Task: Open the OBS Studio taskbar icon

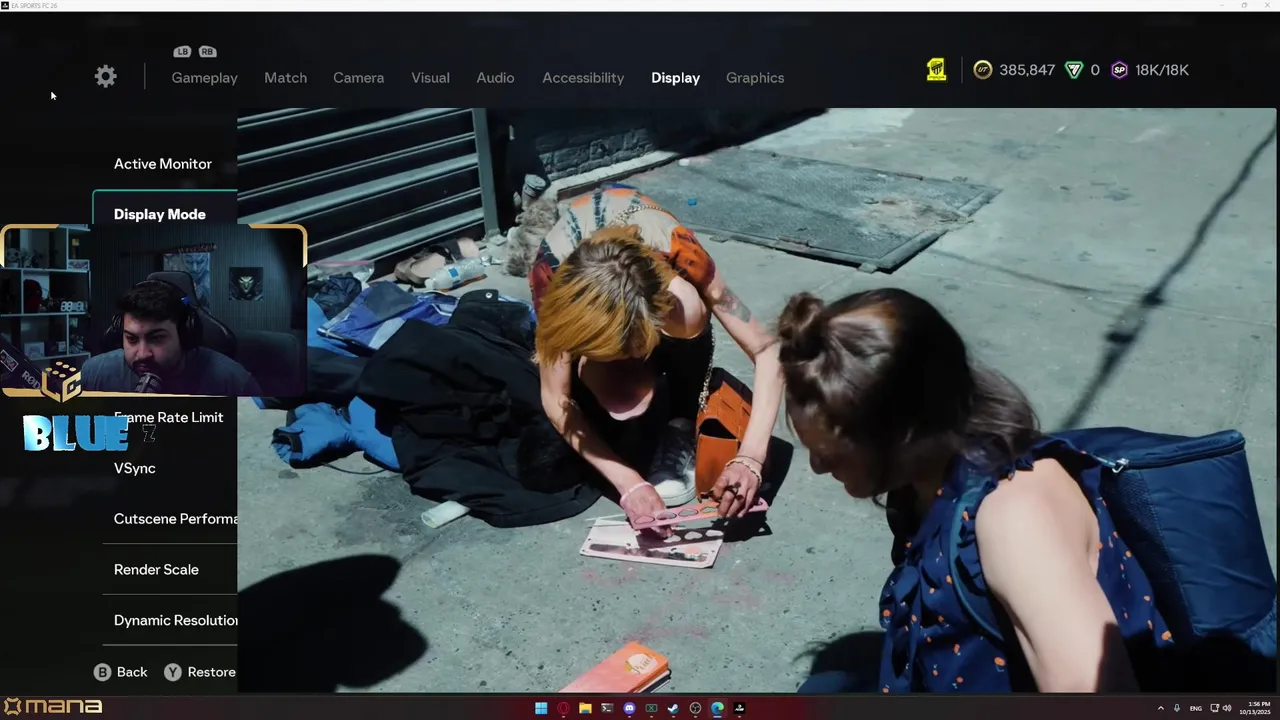Action: pyautogui.click(x=695, y=708)
